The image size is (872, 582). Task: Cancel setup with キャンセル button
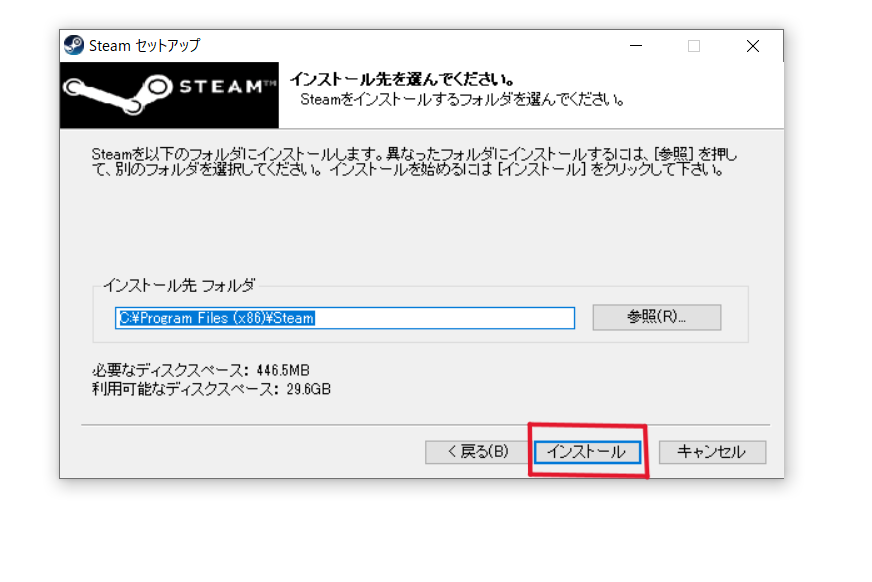(x=712, y=452)
